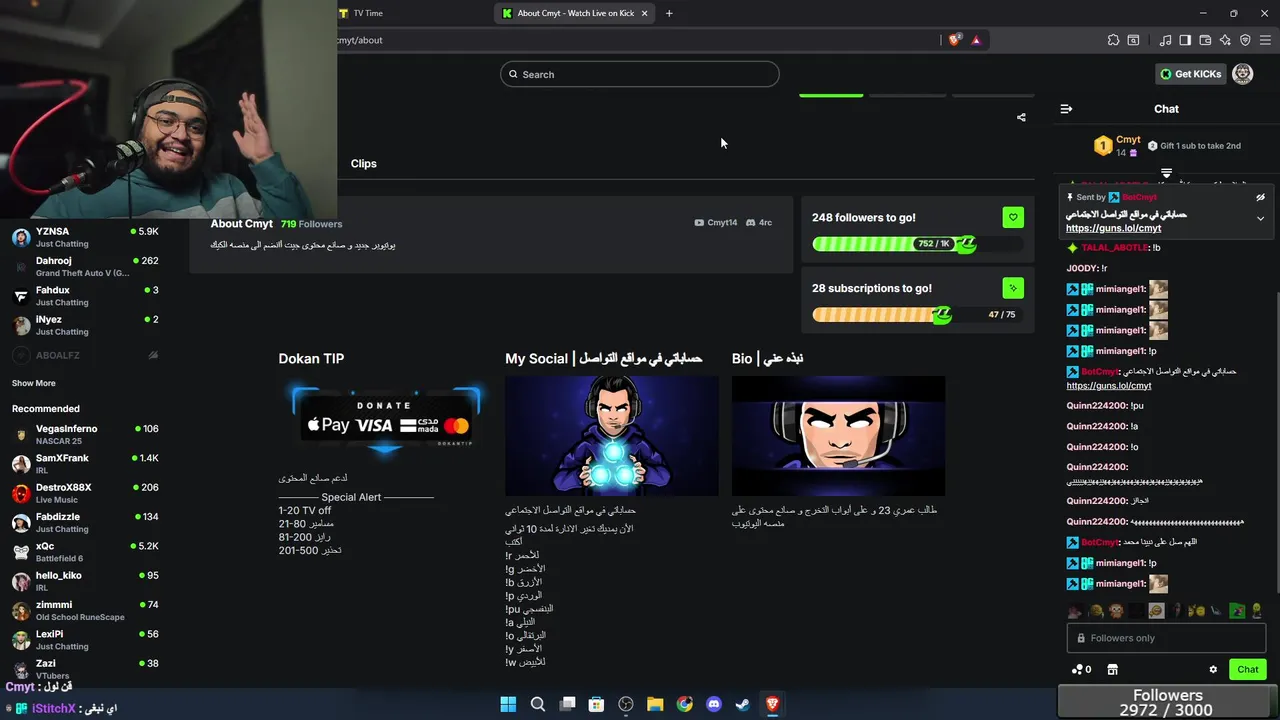Open the guns.lol/cmyt link in BotCmyt chat message
The height and width of the screenshot is (720, 1280).
tap(1109, 386)
